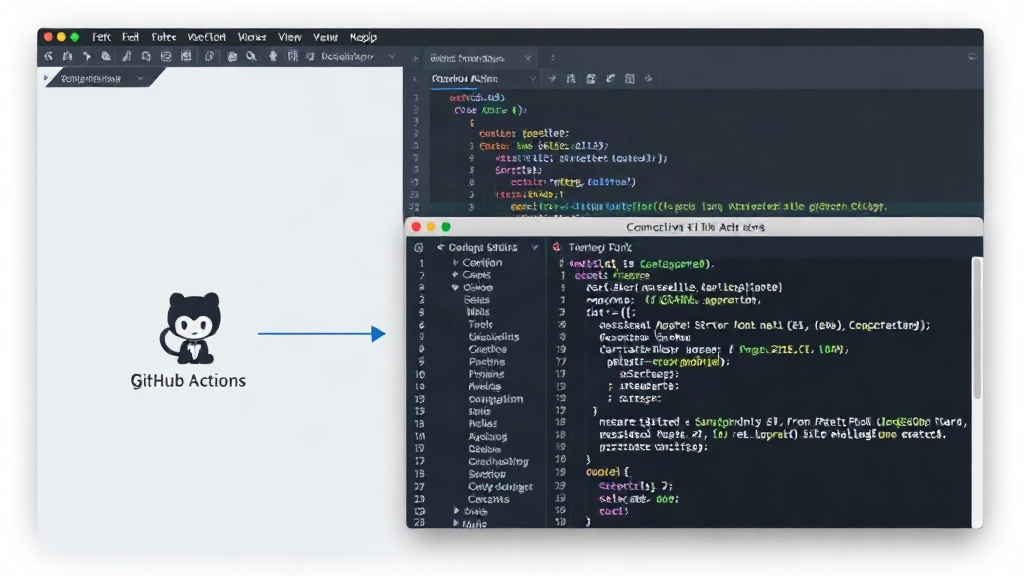Image resolution: width=1024 pixels, height=576 pixels.
Task: Expand the triangle in the left panel header
Action: point(46,78)
